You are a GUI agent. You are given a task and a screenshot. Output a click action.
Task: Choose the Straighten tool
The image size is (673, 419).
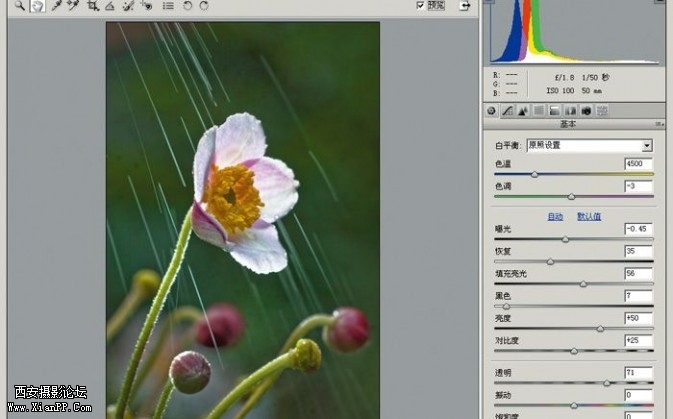pos(110,6)
